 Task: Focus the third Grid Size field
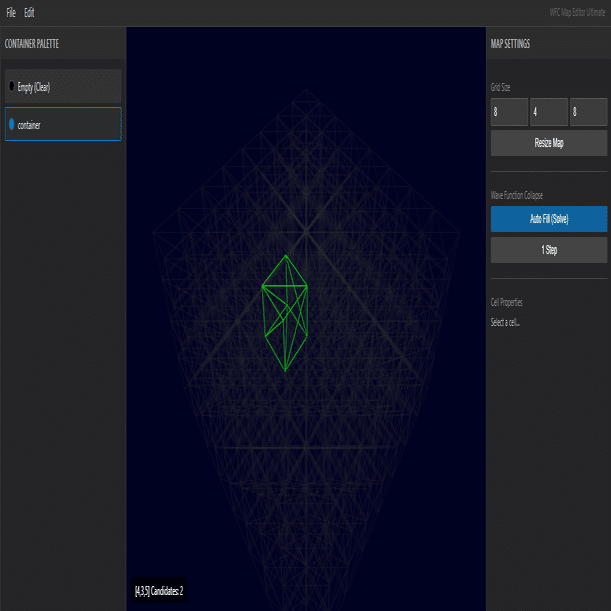tap(588, 112)
